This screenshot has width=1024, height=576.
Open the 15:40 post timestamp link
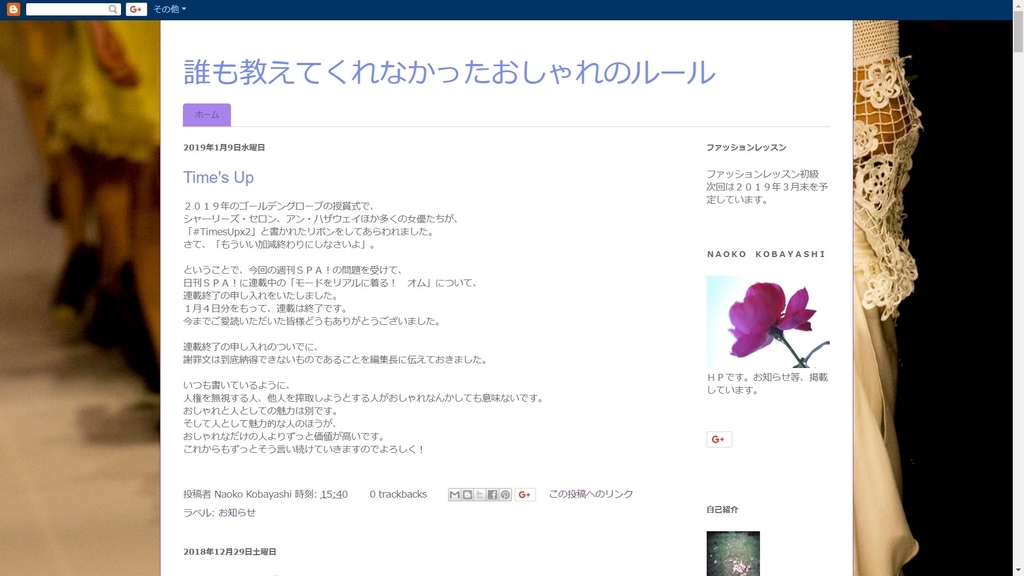(x=334, y=494)
